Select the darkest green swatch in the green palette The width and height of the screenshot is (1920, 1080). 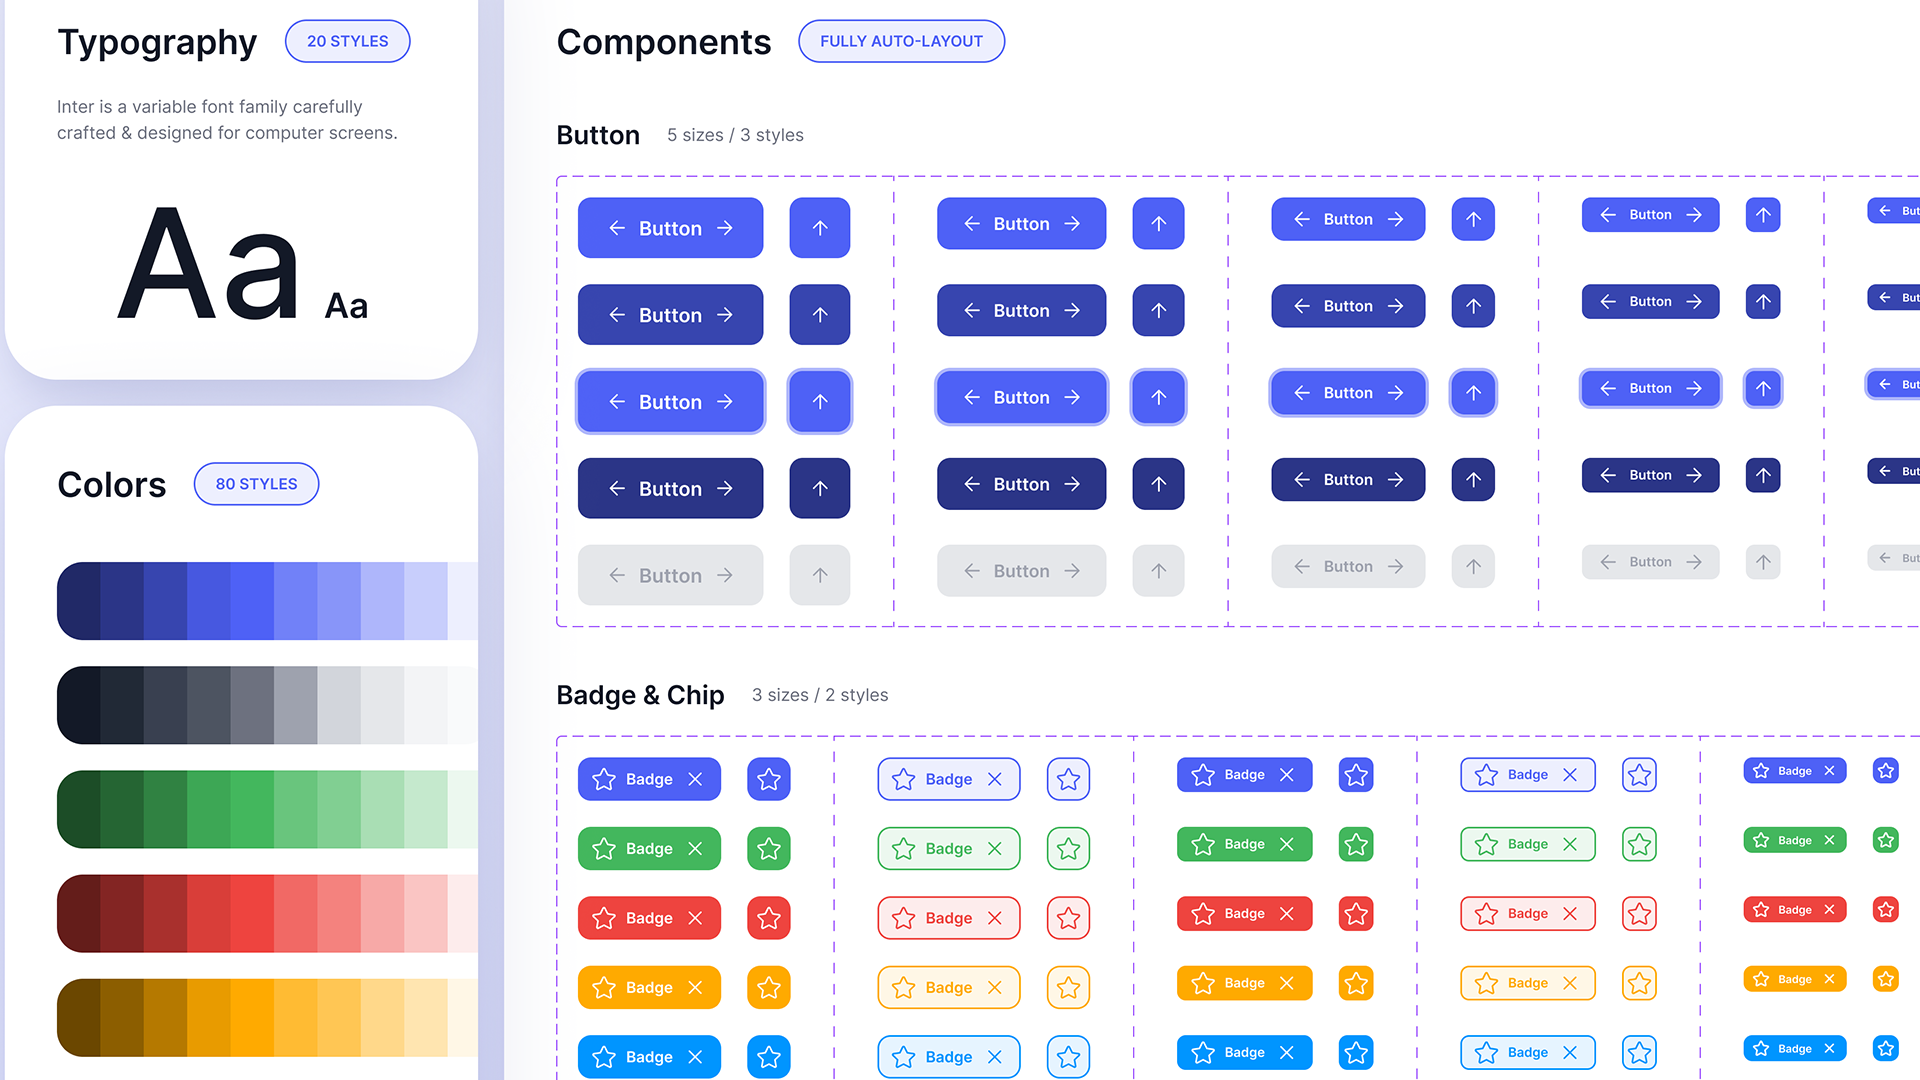click(x=80, y=809)
